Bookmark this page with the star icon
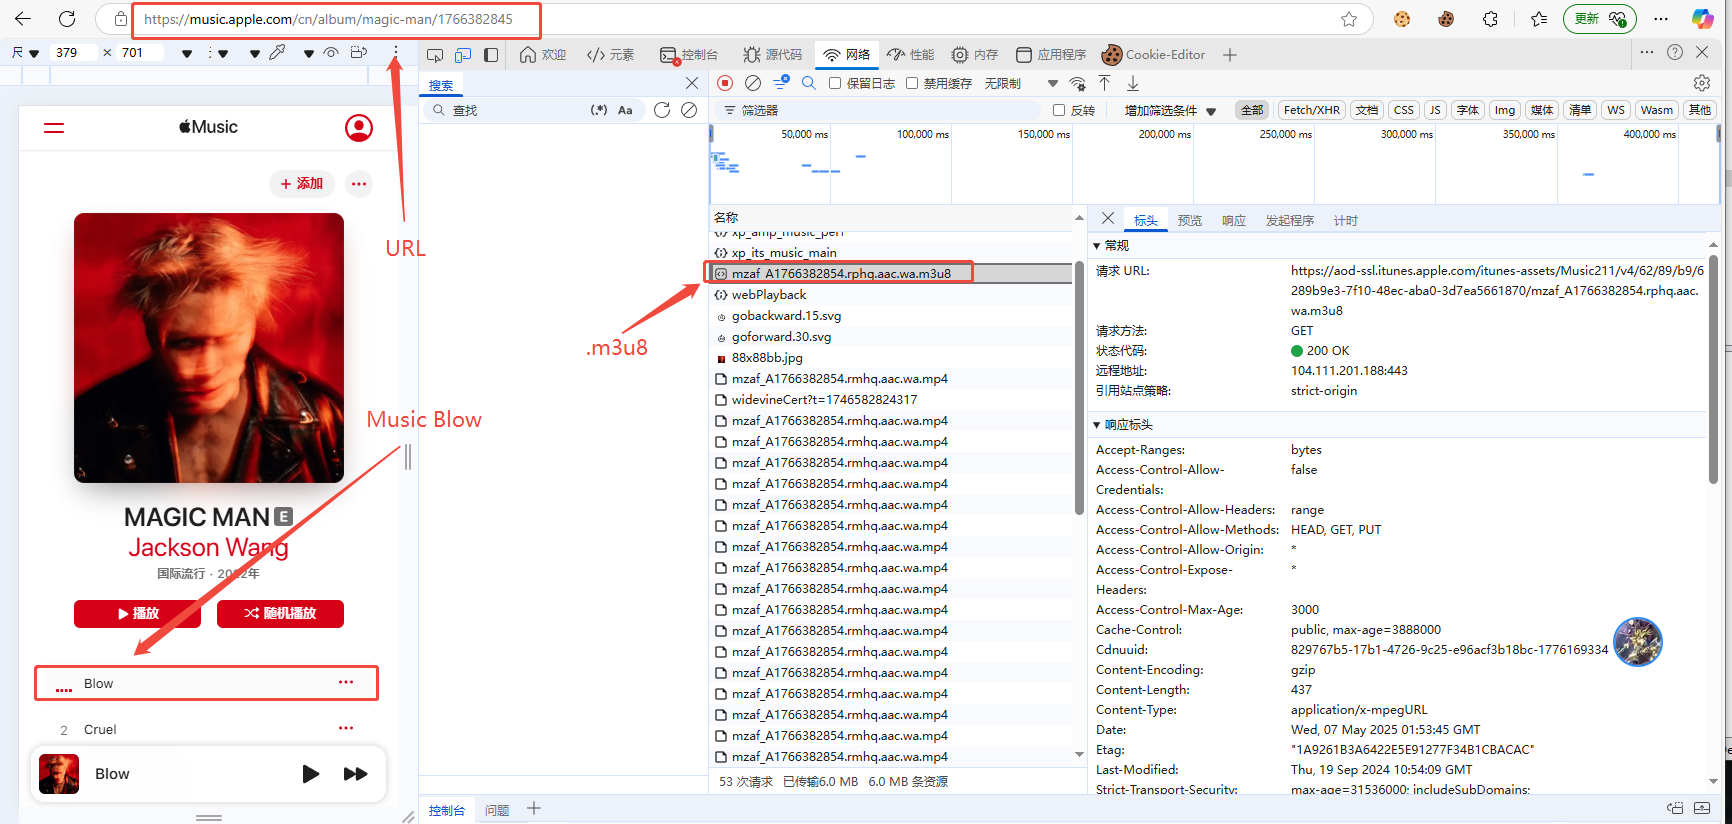The image size is (1732, 824). 1349,19
